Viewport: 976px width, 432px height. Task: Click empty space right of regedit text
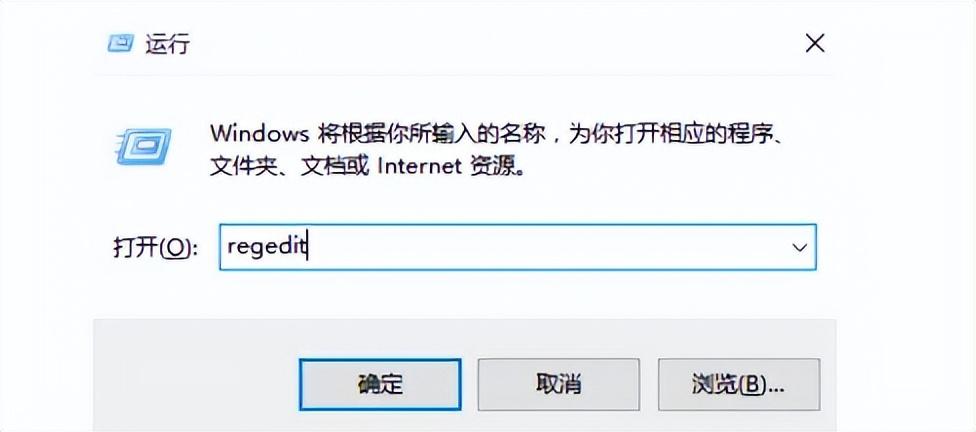pyautogui.click(x=548, y=247)
